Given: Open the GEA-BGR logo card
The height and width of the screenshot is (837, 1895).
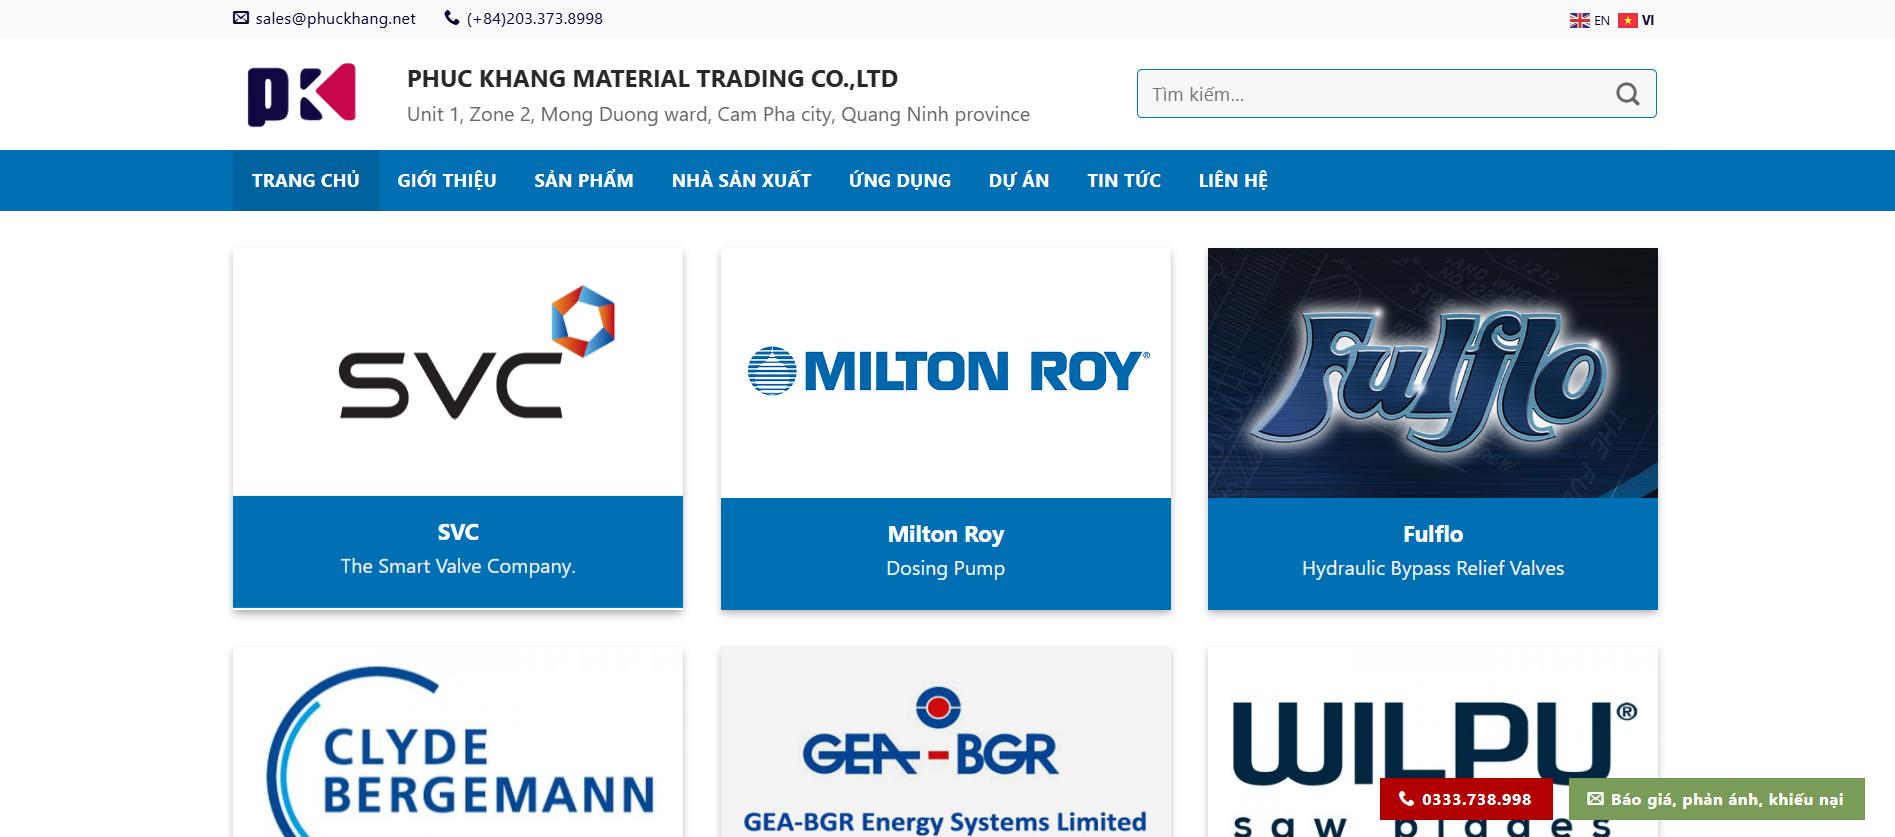Looking at the screenshot, I should tap(946, 742).
